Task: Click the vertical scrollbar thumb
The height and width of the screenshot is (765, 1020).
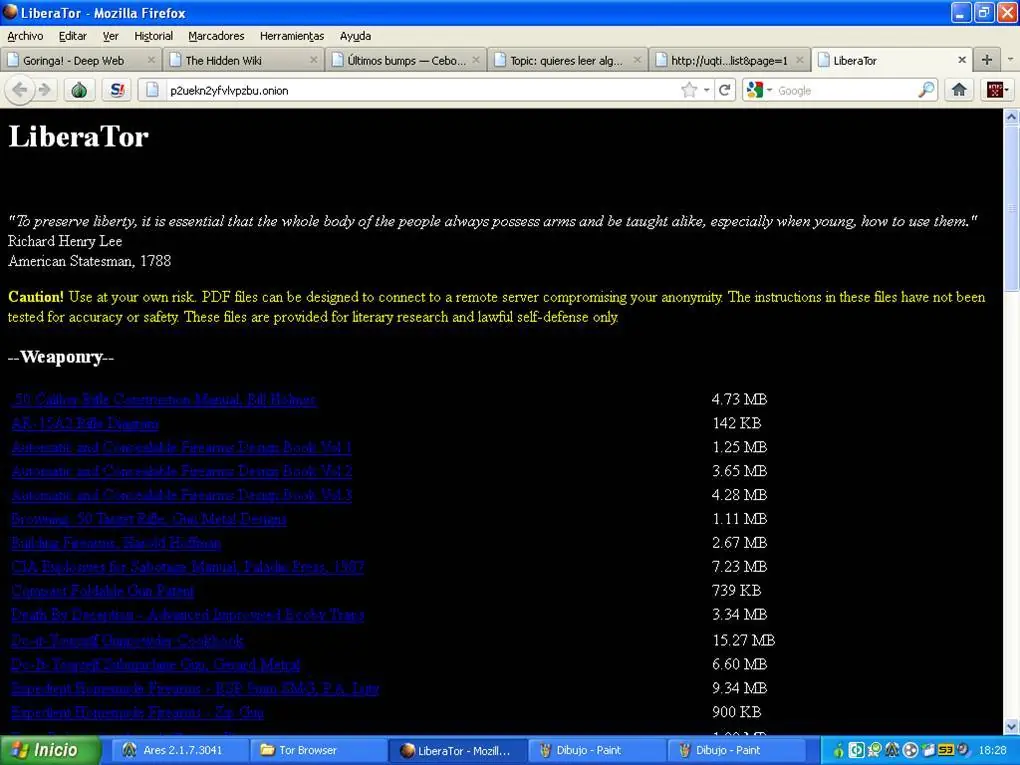Action: (1011, 208)
